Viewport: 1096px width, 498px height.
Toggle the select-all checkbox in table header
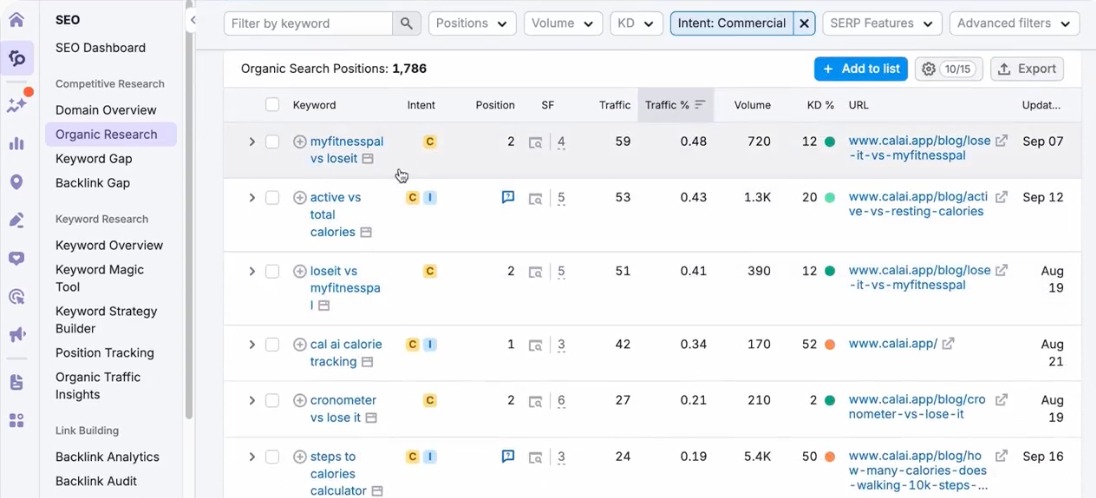tap(272, 105)
